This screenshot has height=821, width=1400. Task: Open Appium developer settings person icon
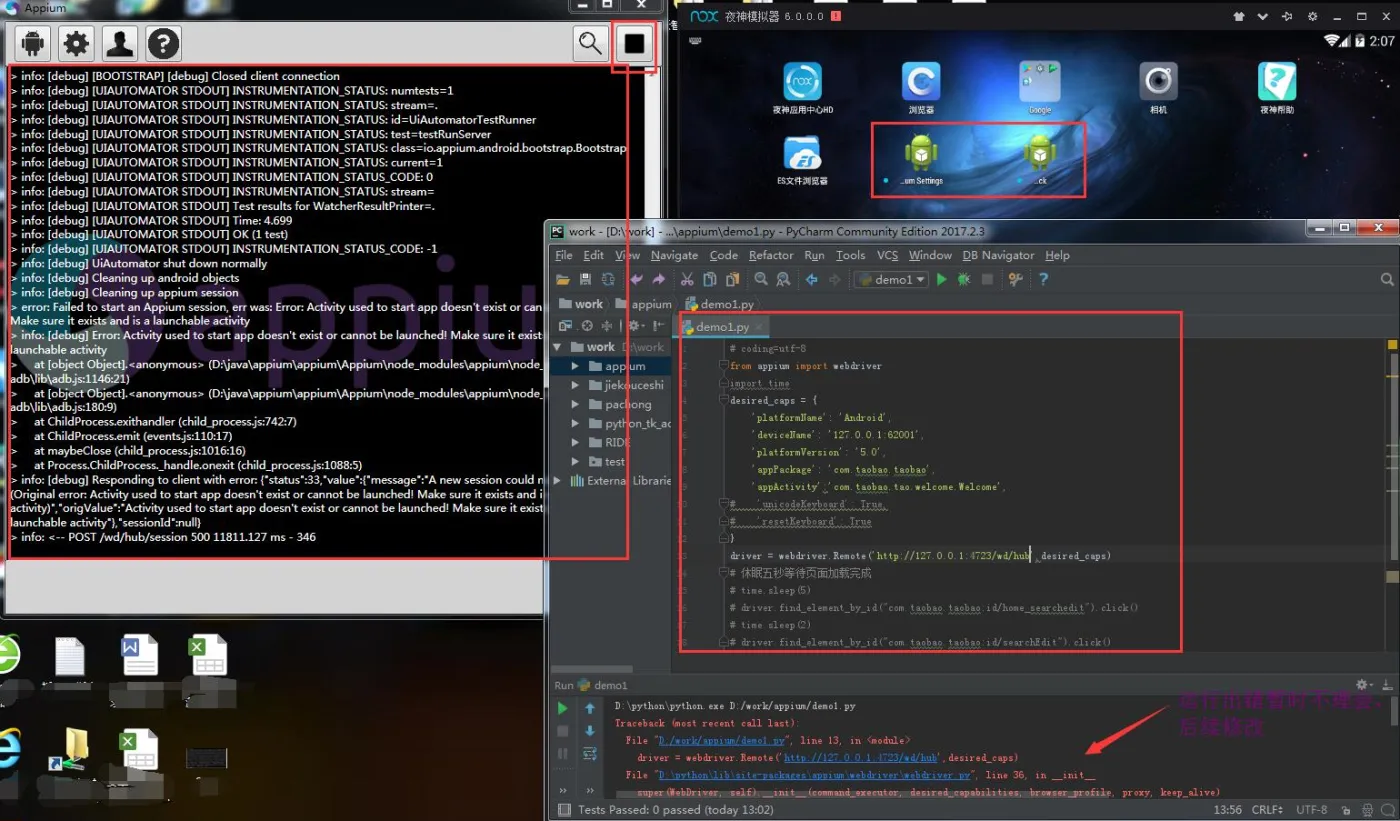point(120,43)
